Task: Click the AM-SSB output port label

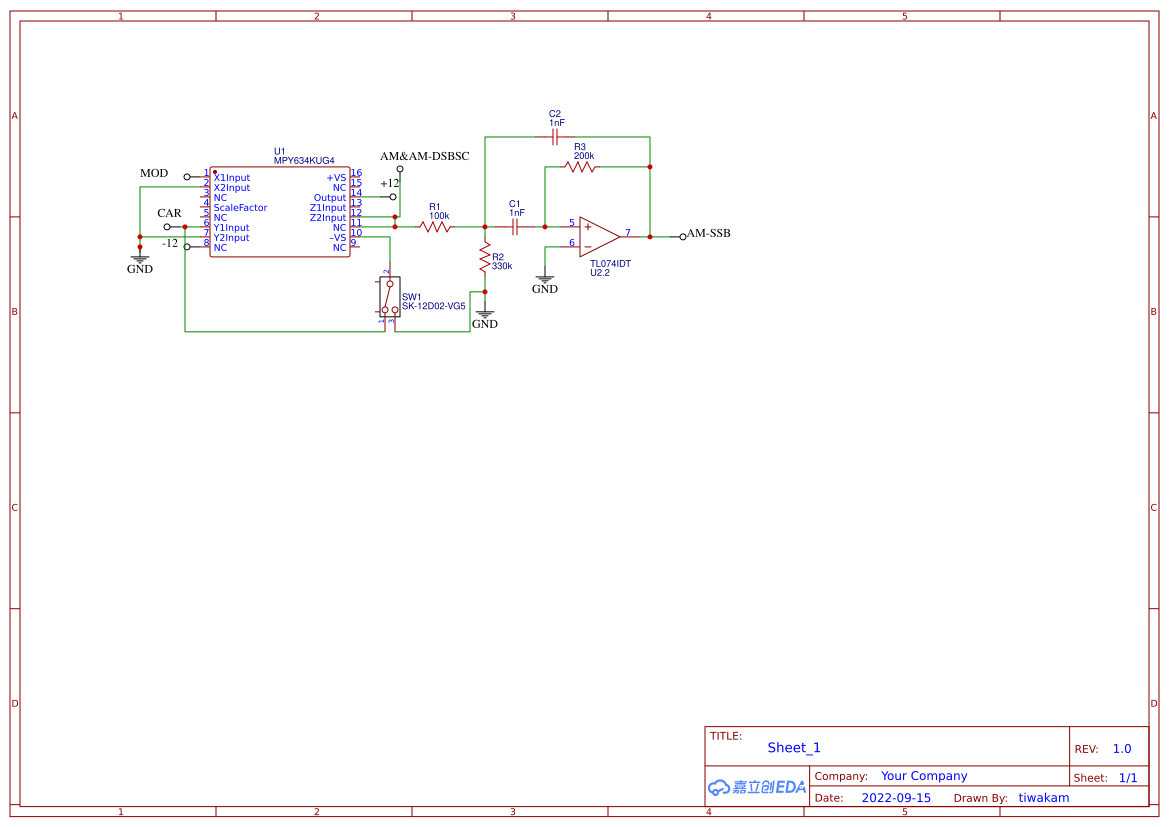Action: tap(708, 234)
